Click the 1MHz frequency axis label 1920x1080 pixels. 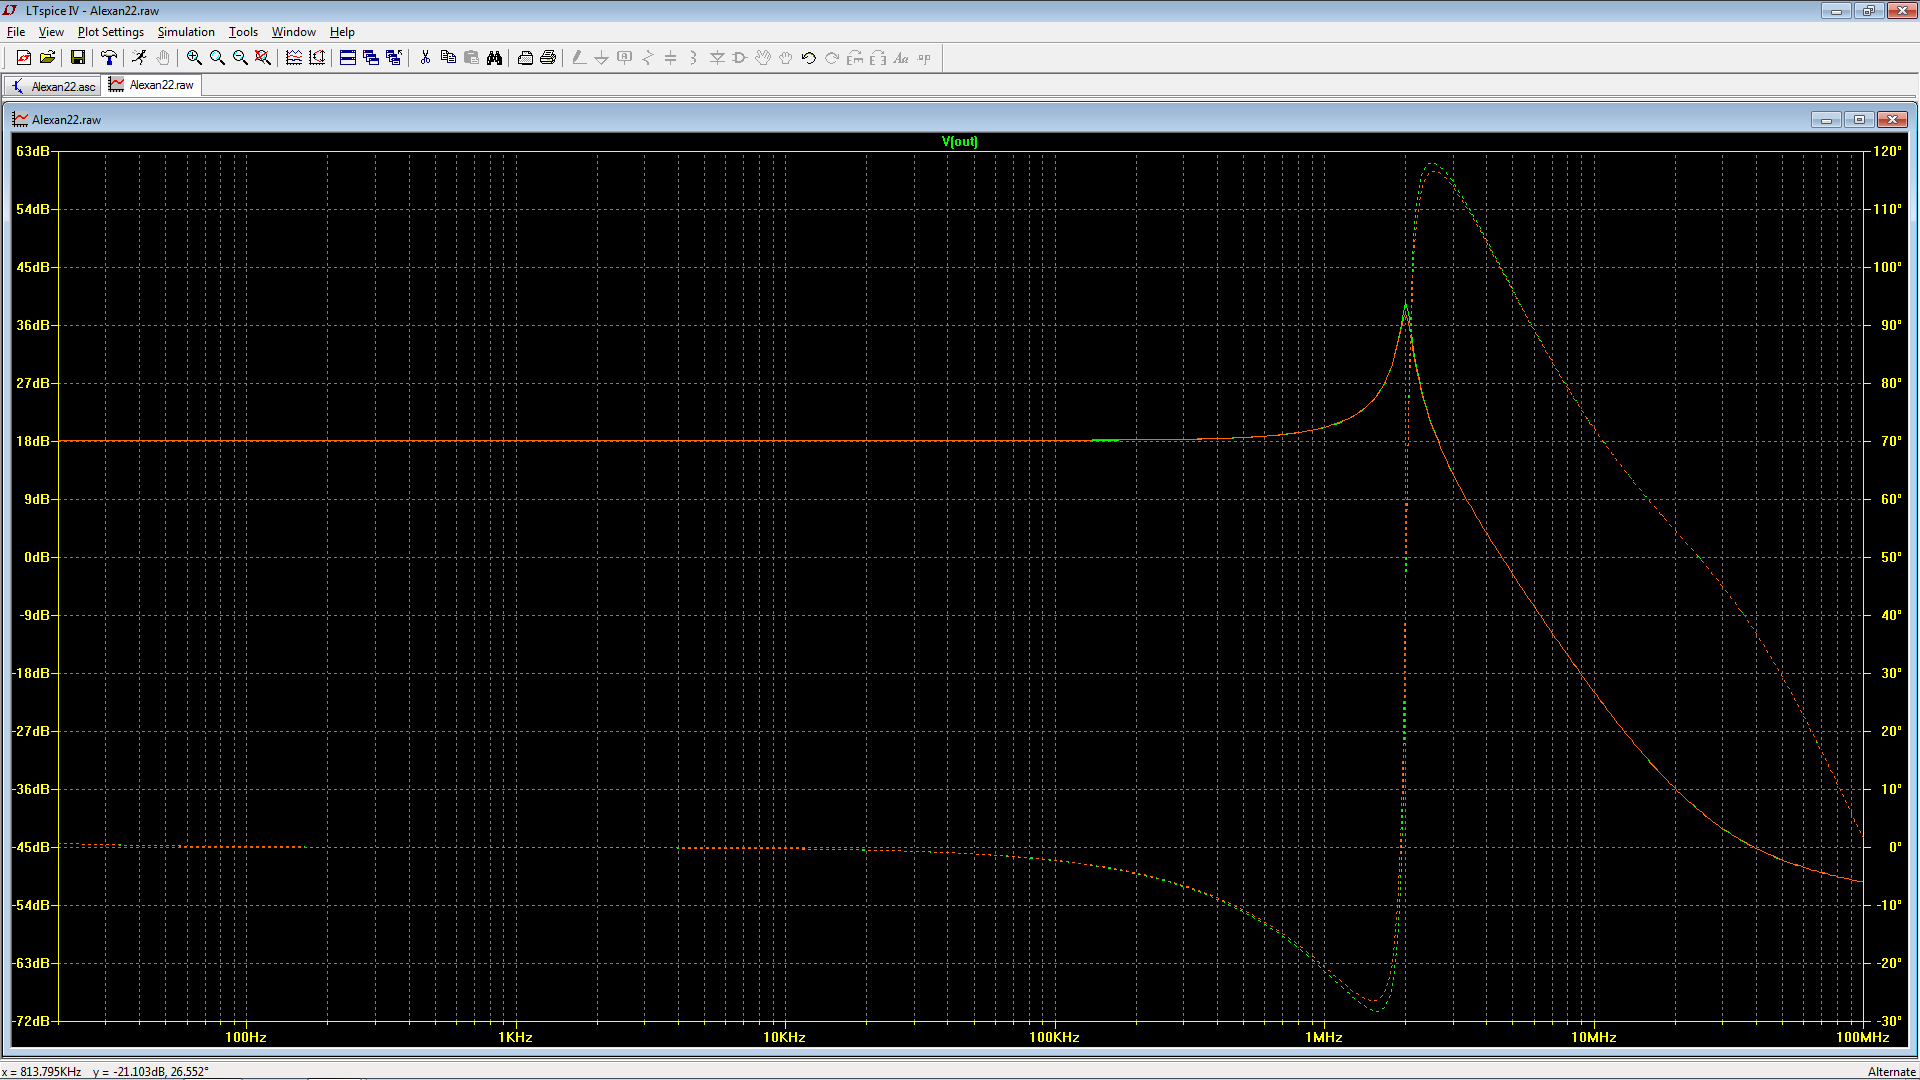tap(1323, 1037)
